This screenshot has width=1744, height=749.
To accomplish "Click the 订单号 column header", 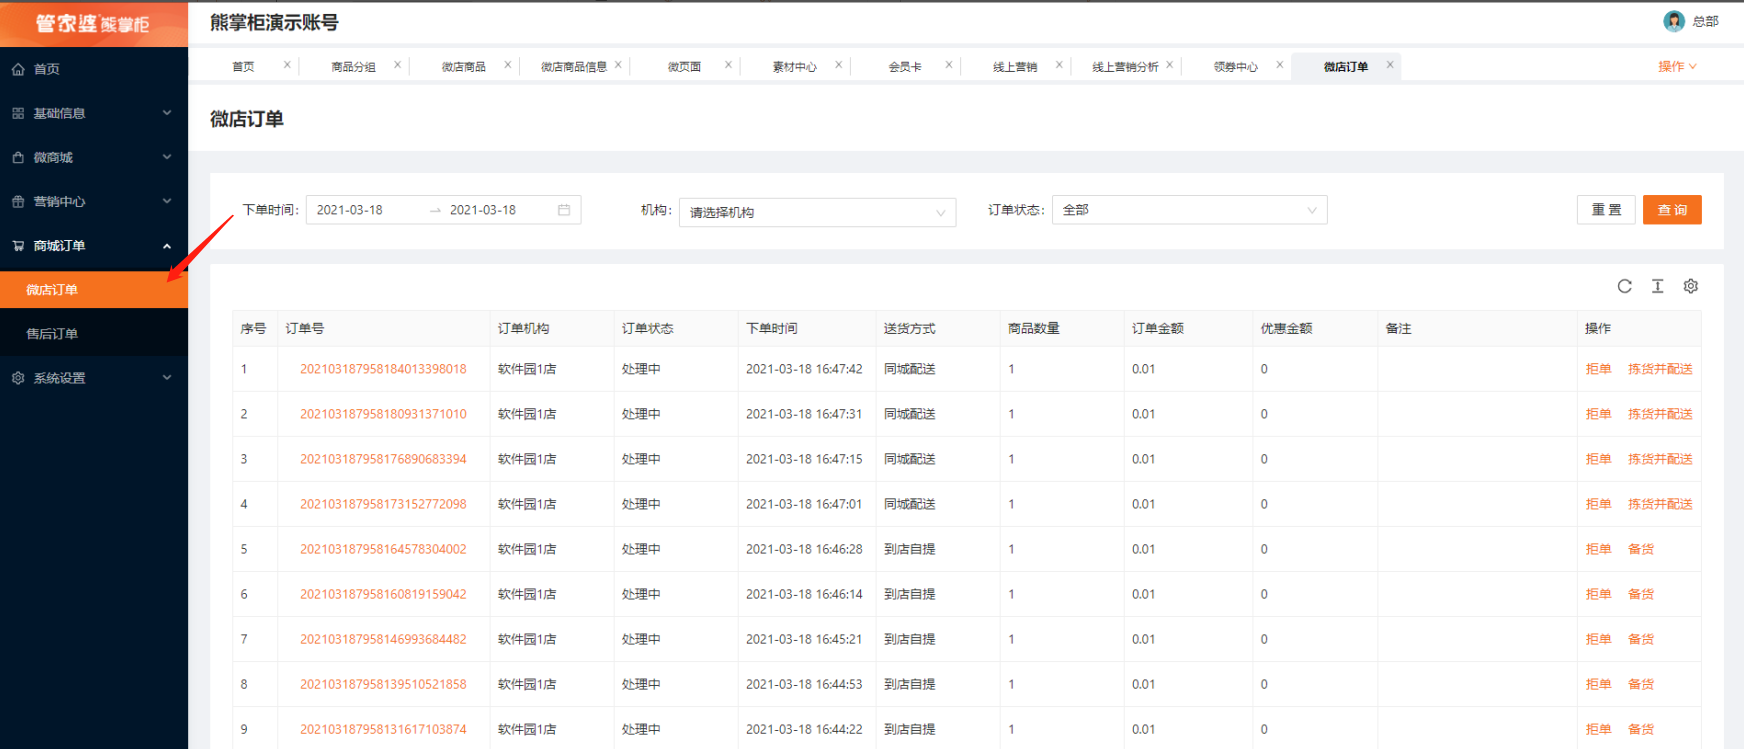I will coord(305,328).
